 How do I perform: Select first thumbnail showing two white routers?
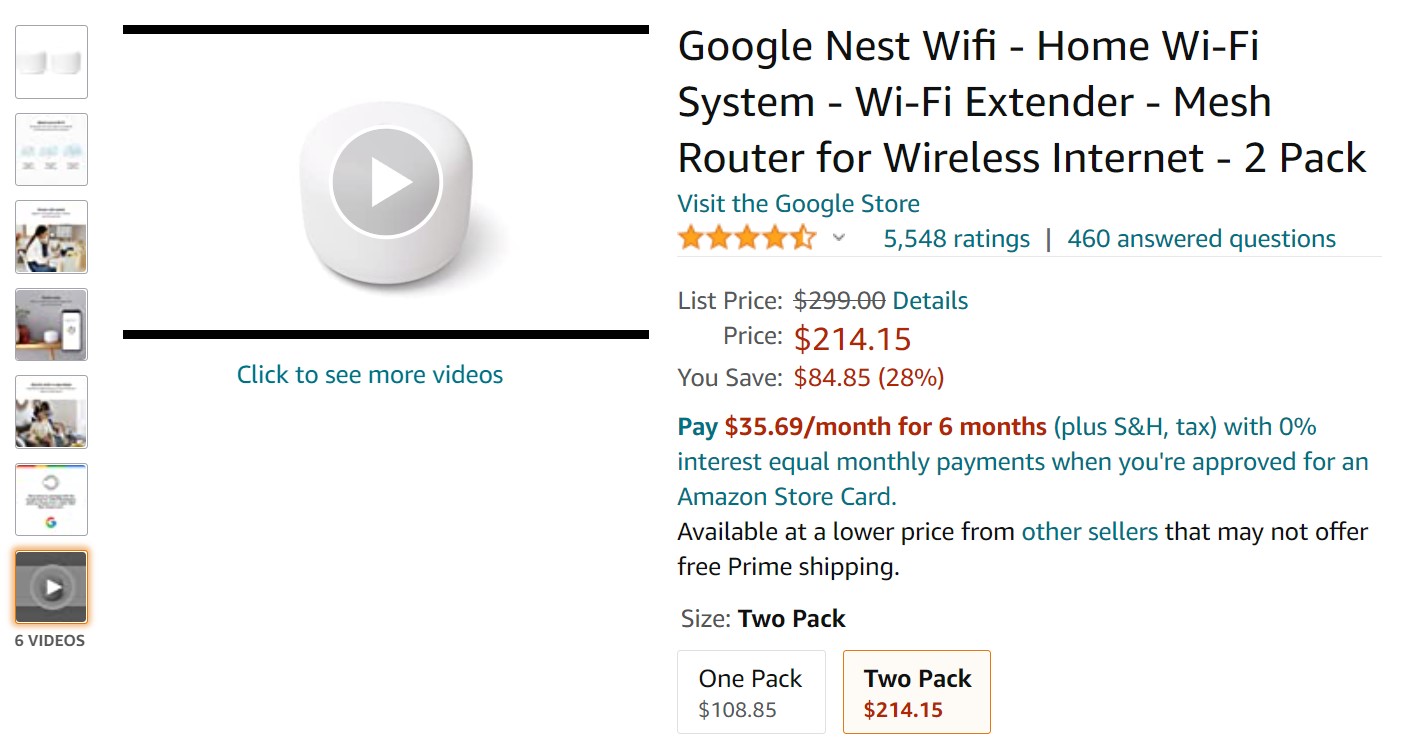(x=51, y=62)
